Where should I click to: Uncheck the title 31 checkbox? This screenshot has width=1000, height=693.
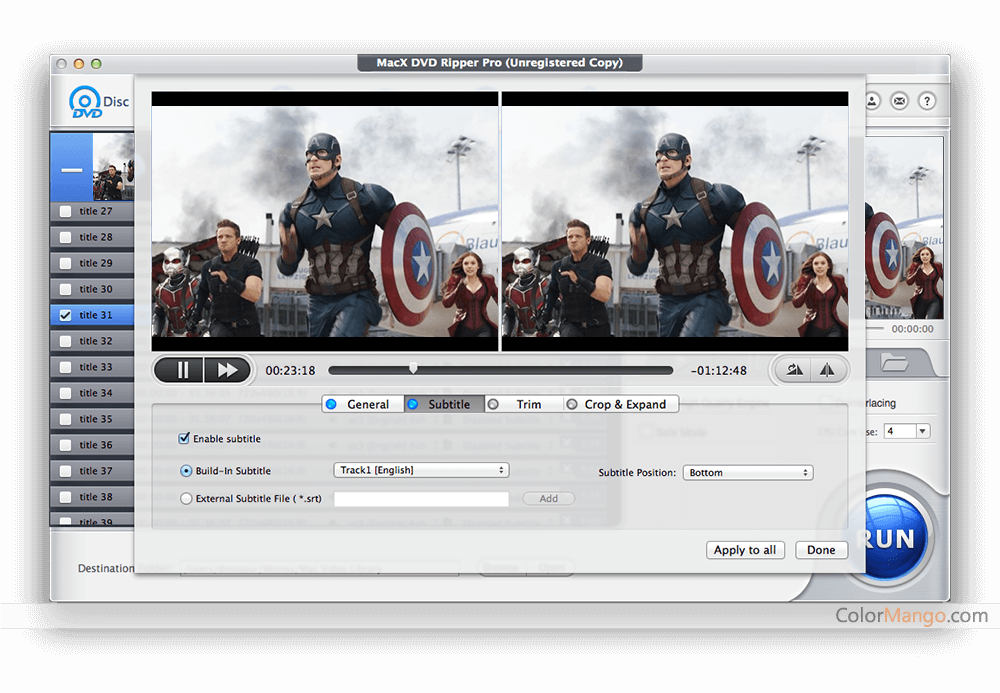pos(65,315)
